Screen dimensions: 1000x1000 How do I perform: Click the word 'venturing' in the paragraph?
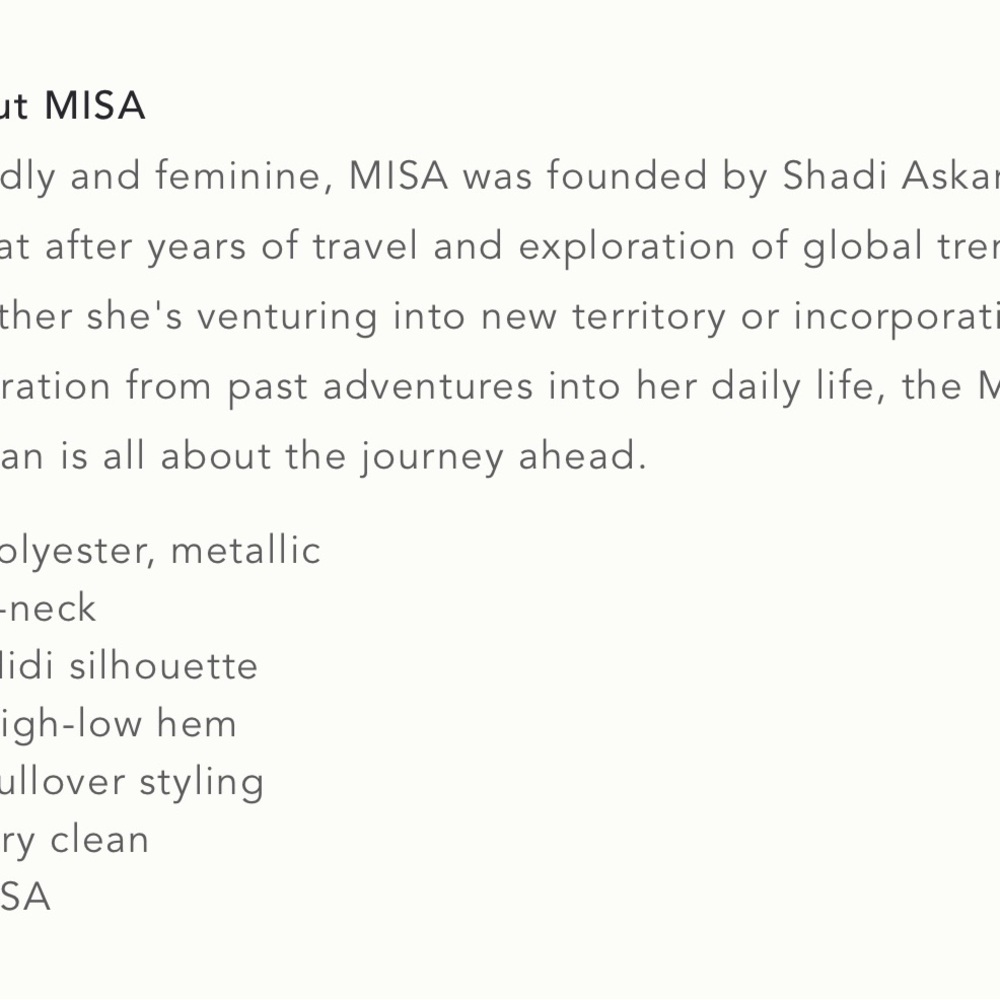(287, 316)
